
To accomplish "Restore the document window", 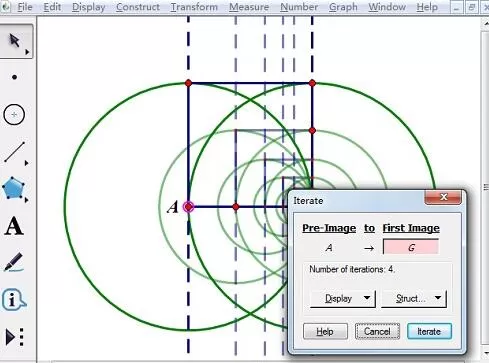I will (x=471, y=7).
